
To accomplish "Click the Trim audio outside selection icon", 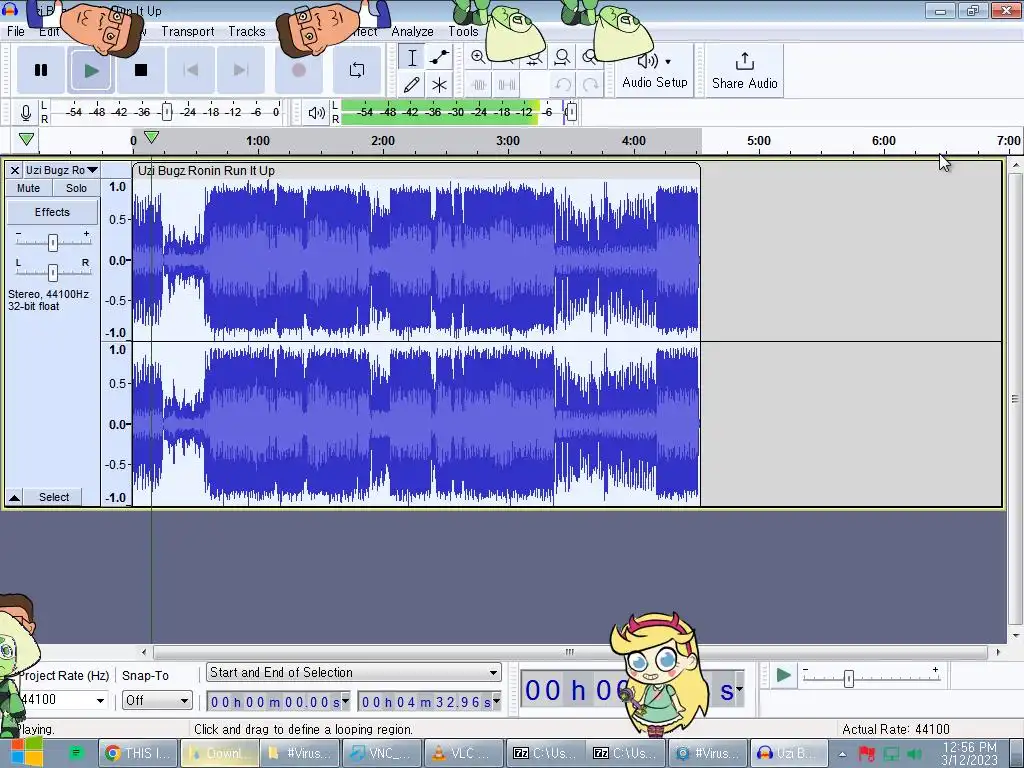I will pos(479,85).
